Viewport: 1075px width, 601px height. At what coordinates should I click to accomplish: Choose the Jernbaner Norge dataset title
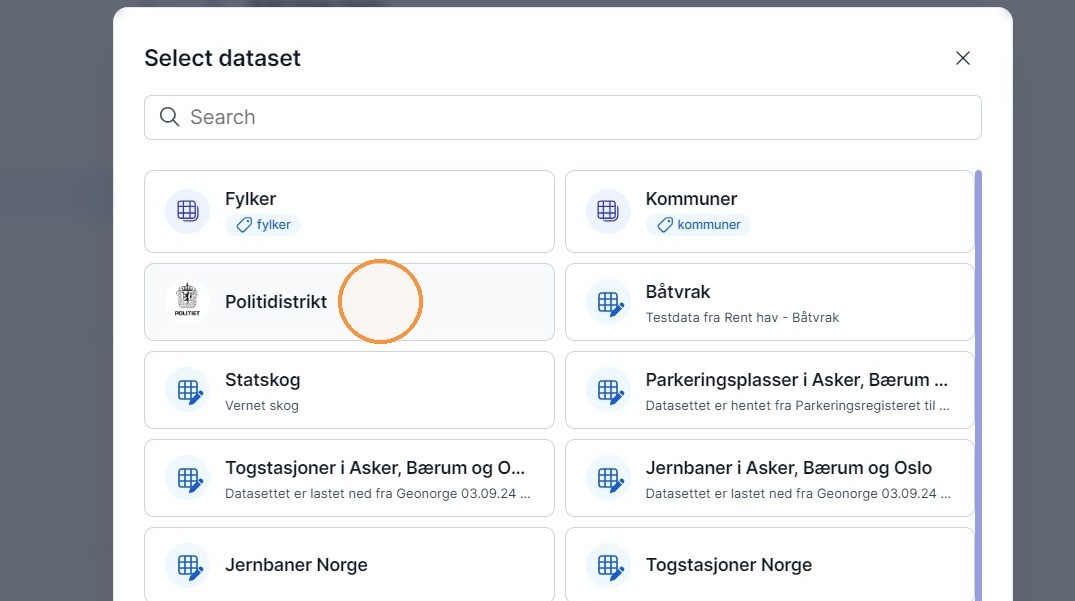point(296,565)
